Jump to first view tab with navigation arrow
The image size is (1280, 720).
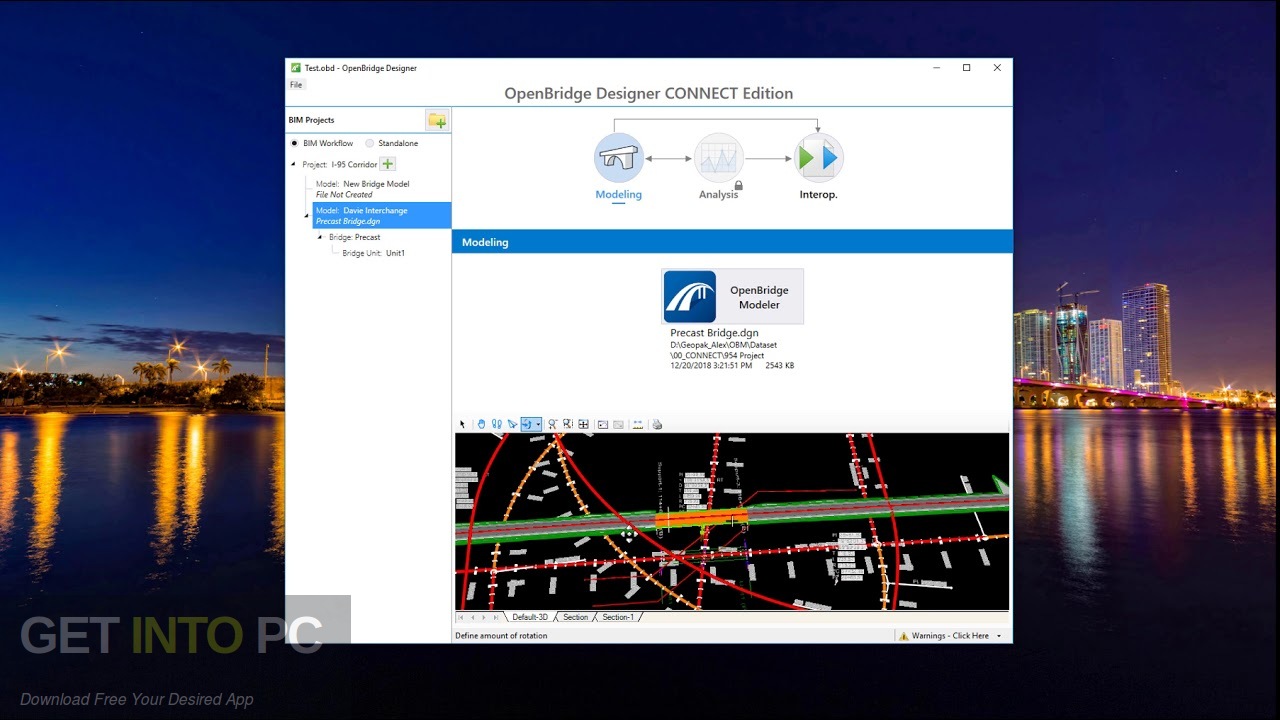461,617
